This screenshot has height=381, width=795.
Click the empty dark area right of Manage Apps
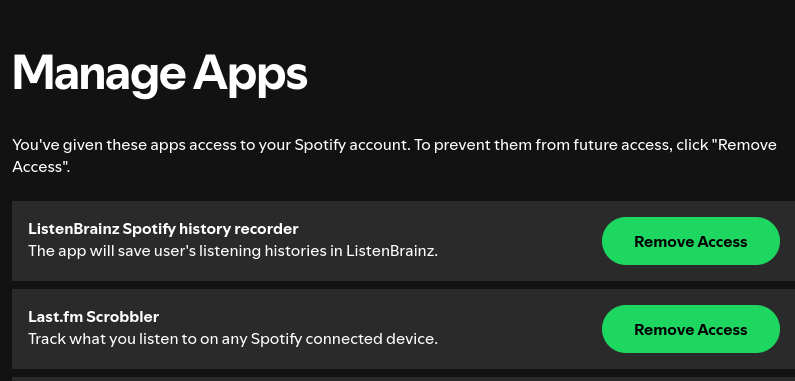(x=548, y=74)
